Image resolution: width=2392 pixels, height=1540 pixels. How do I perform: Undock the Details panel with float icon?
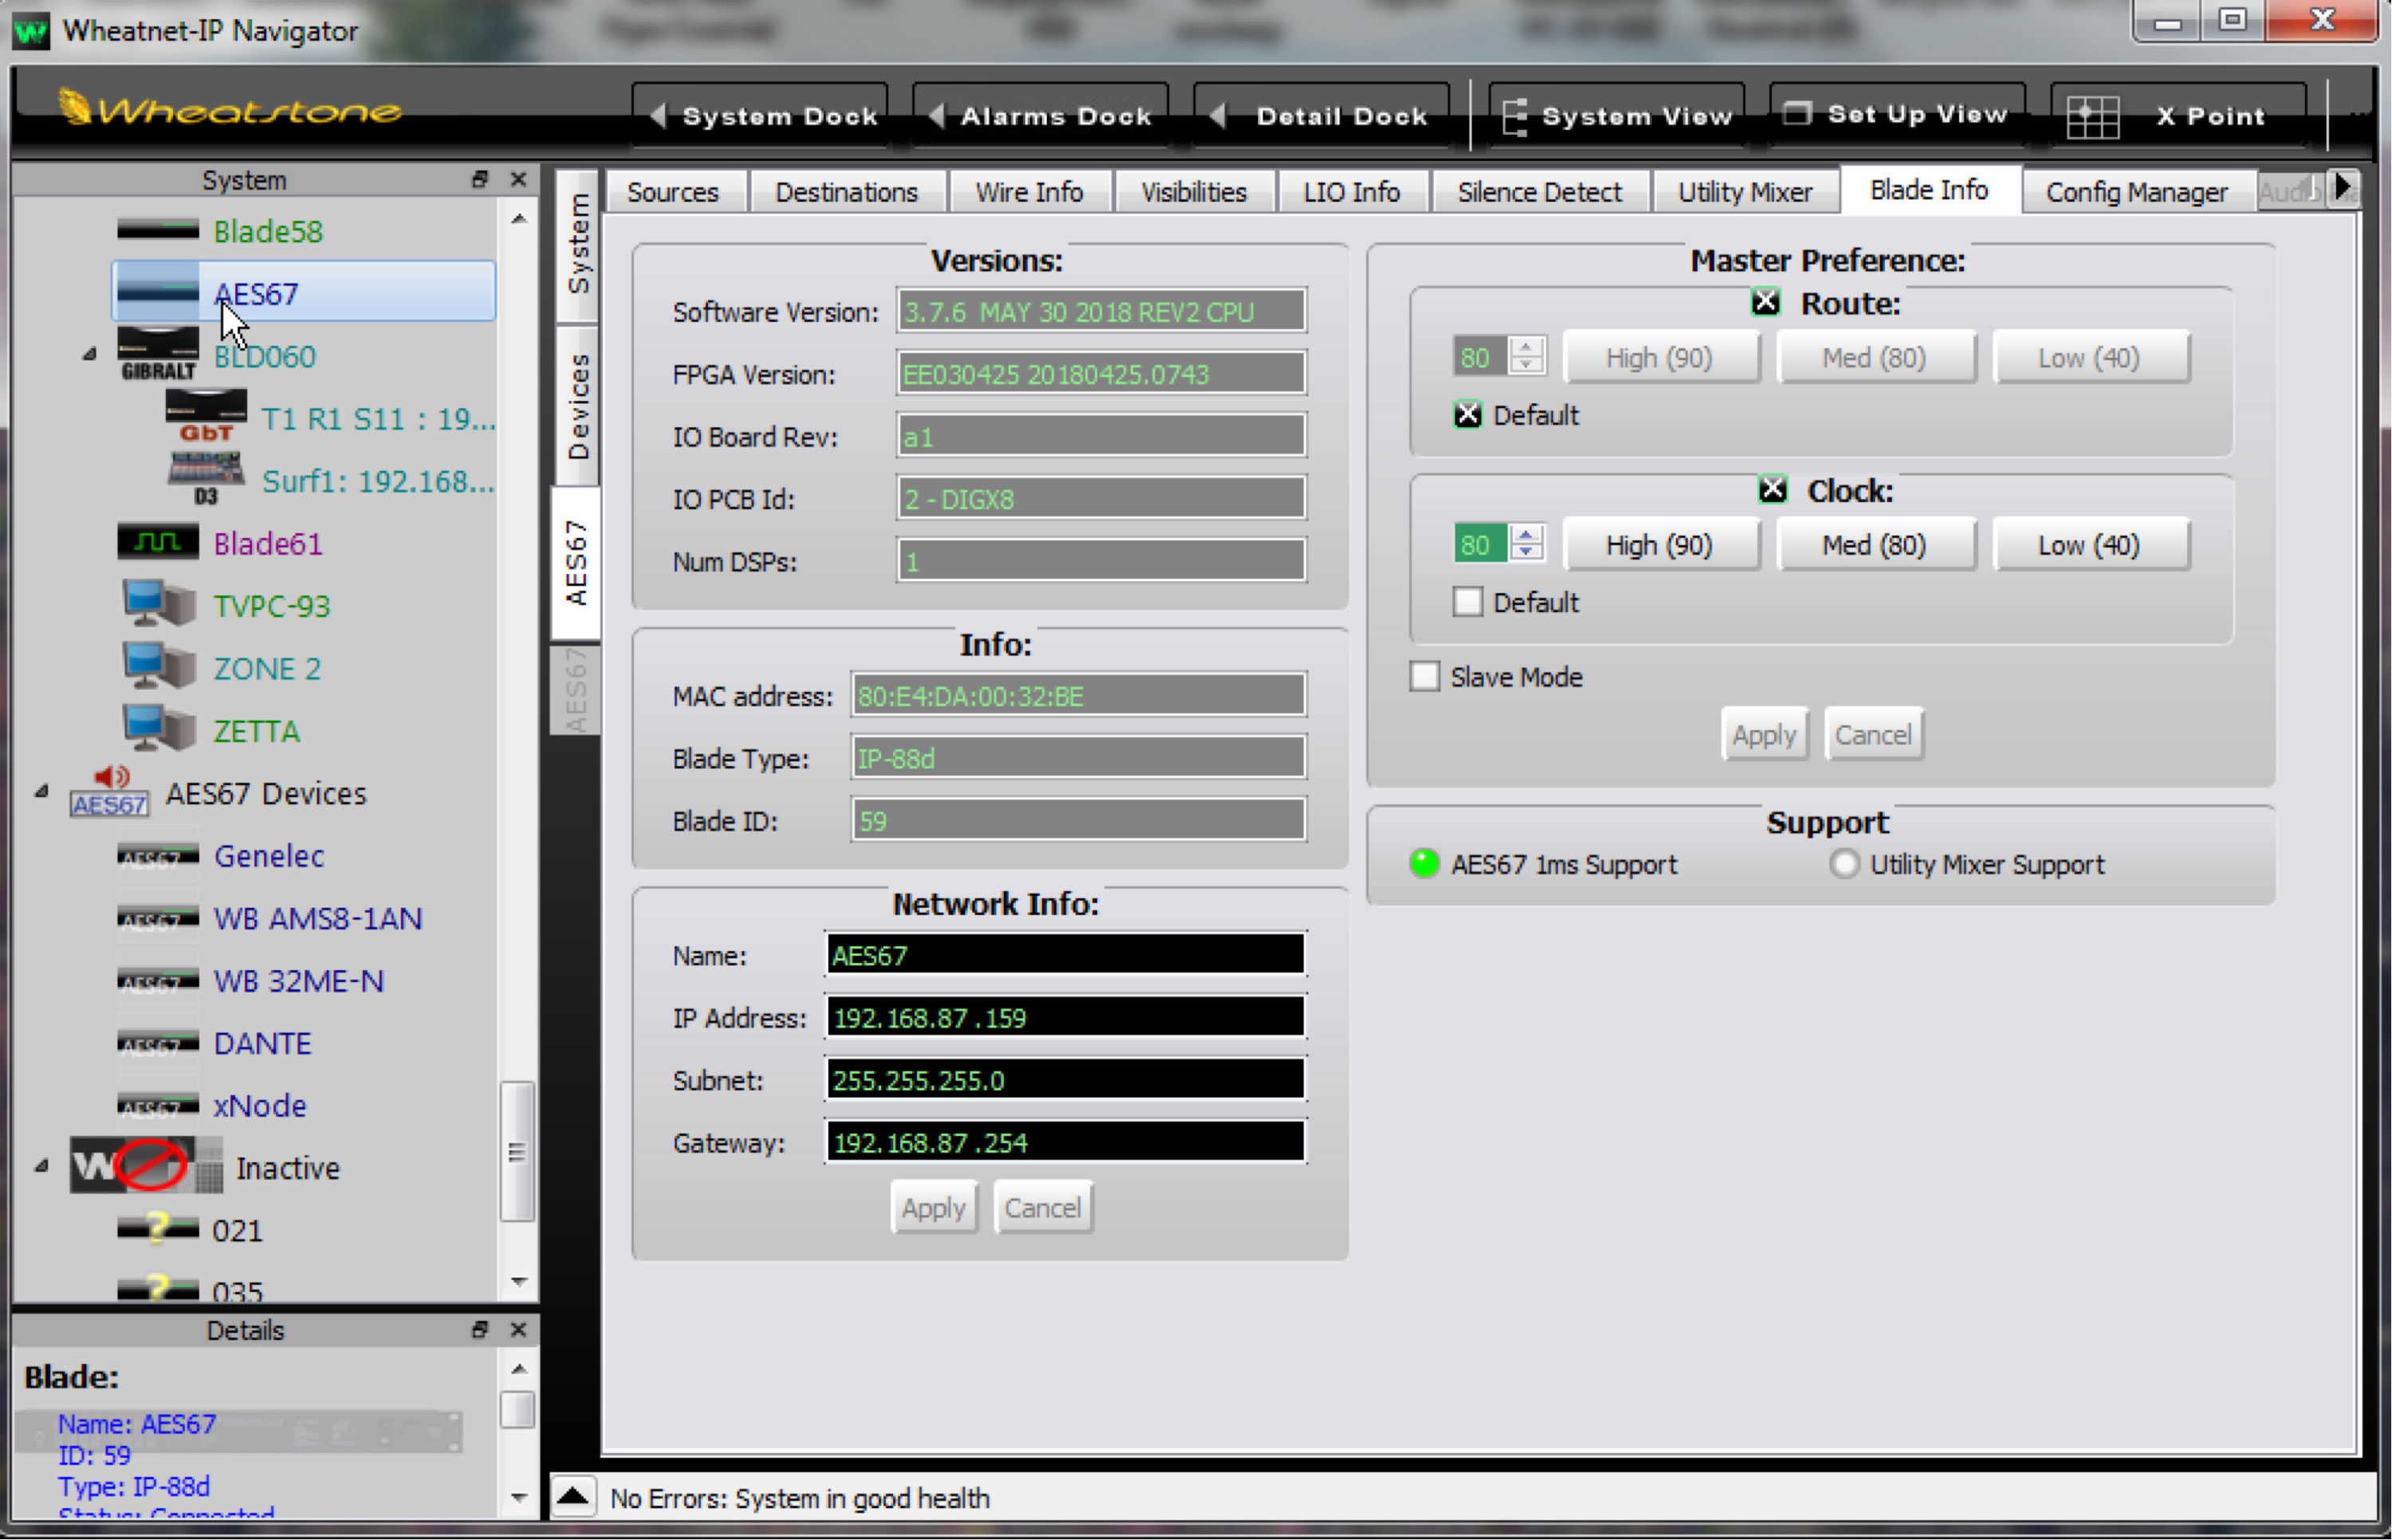click(x=480, y=1329)
